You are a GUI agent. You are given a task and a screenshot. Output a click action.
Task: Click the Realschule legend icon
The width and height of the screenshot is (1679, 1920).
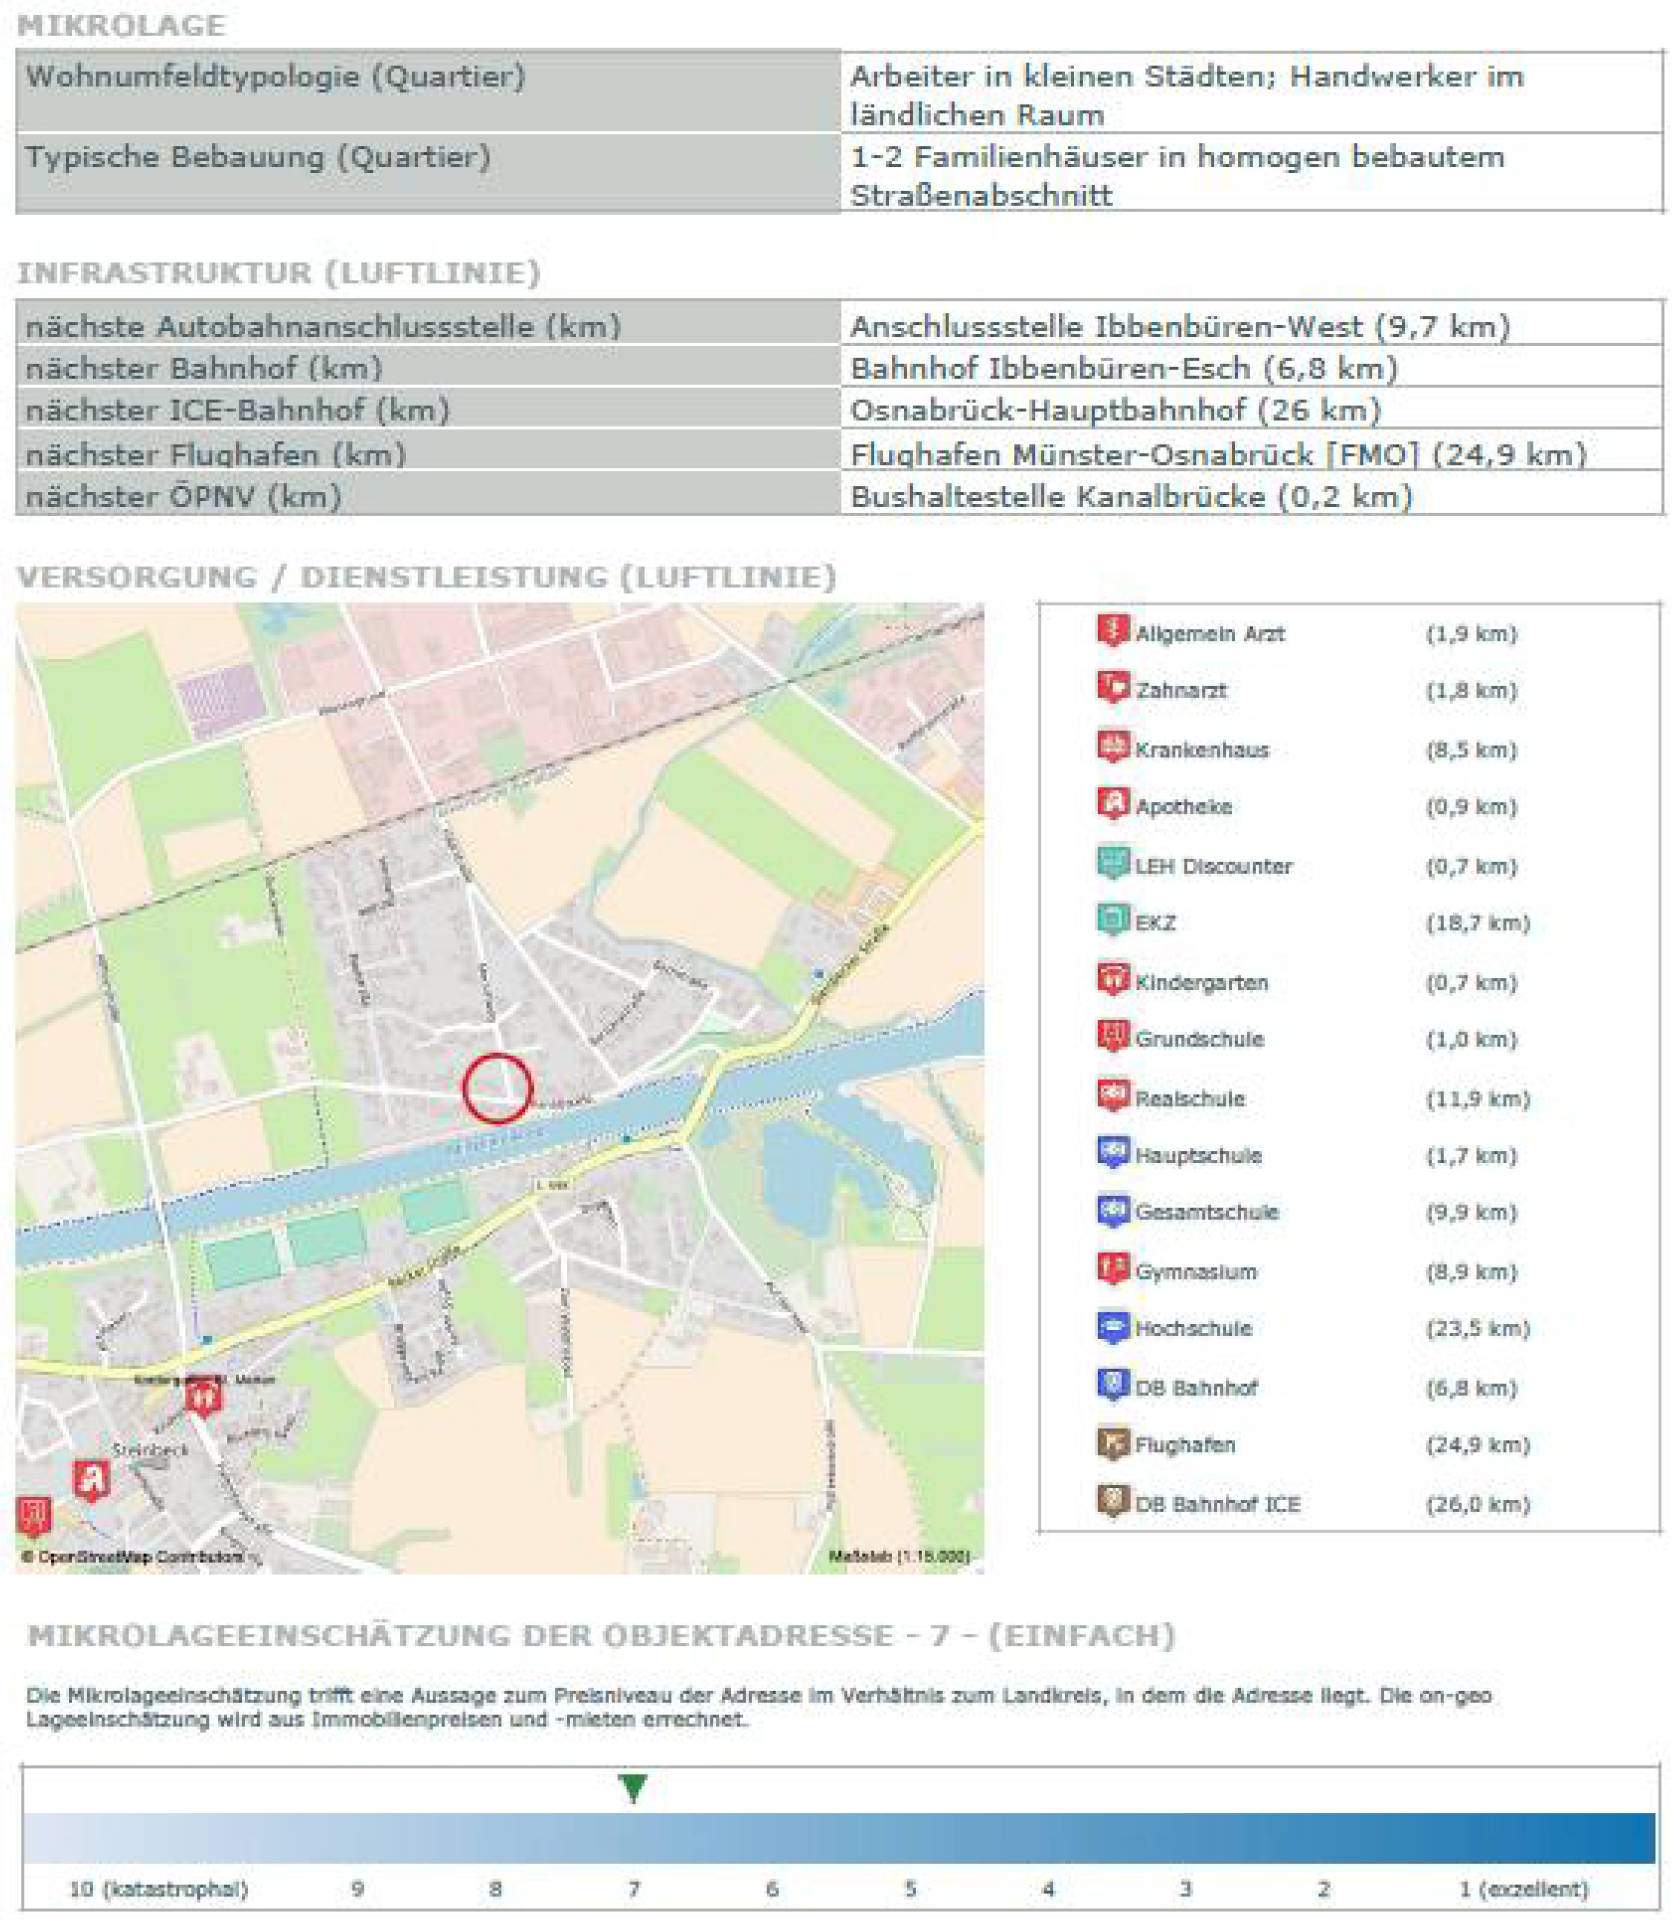point(1113,1096)
